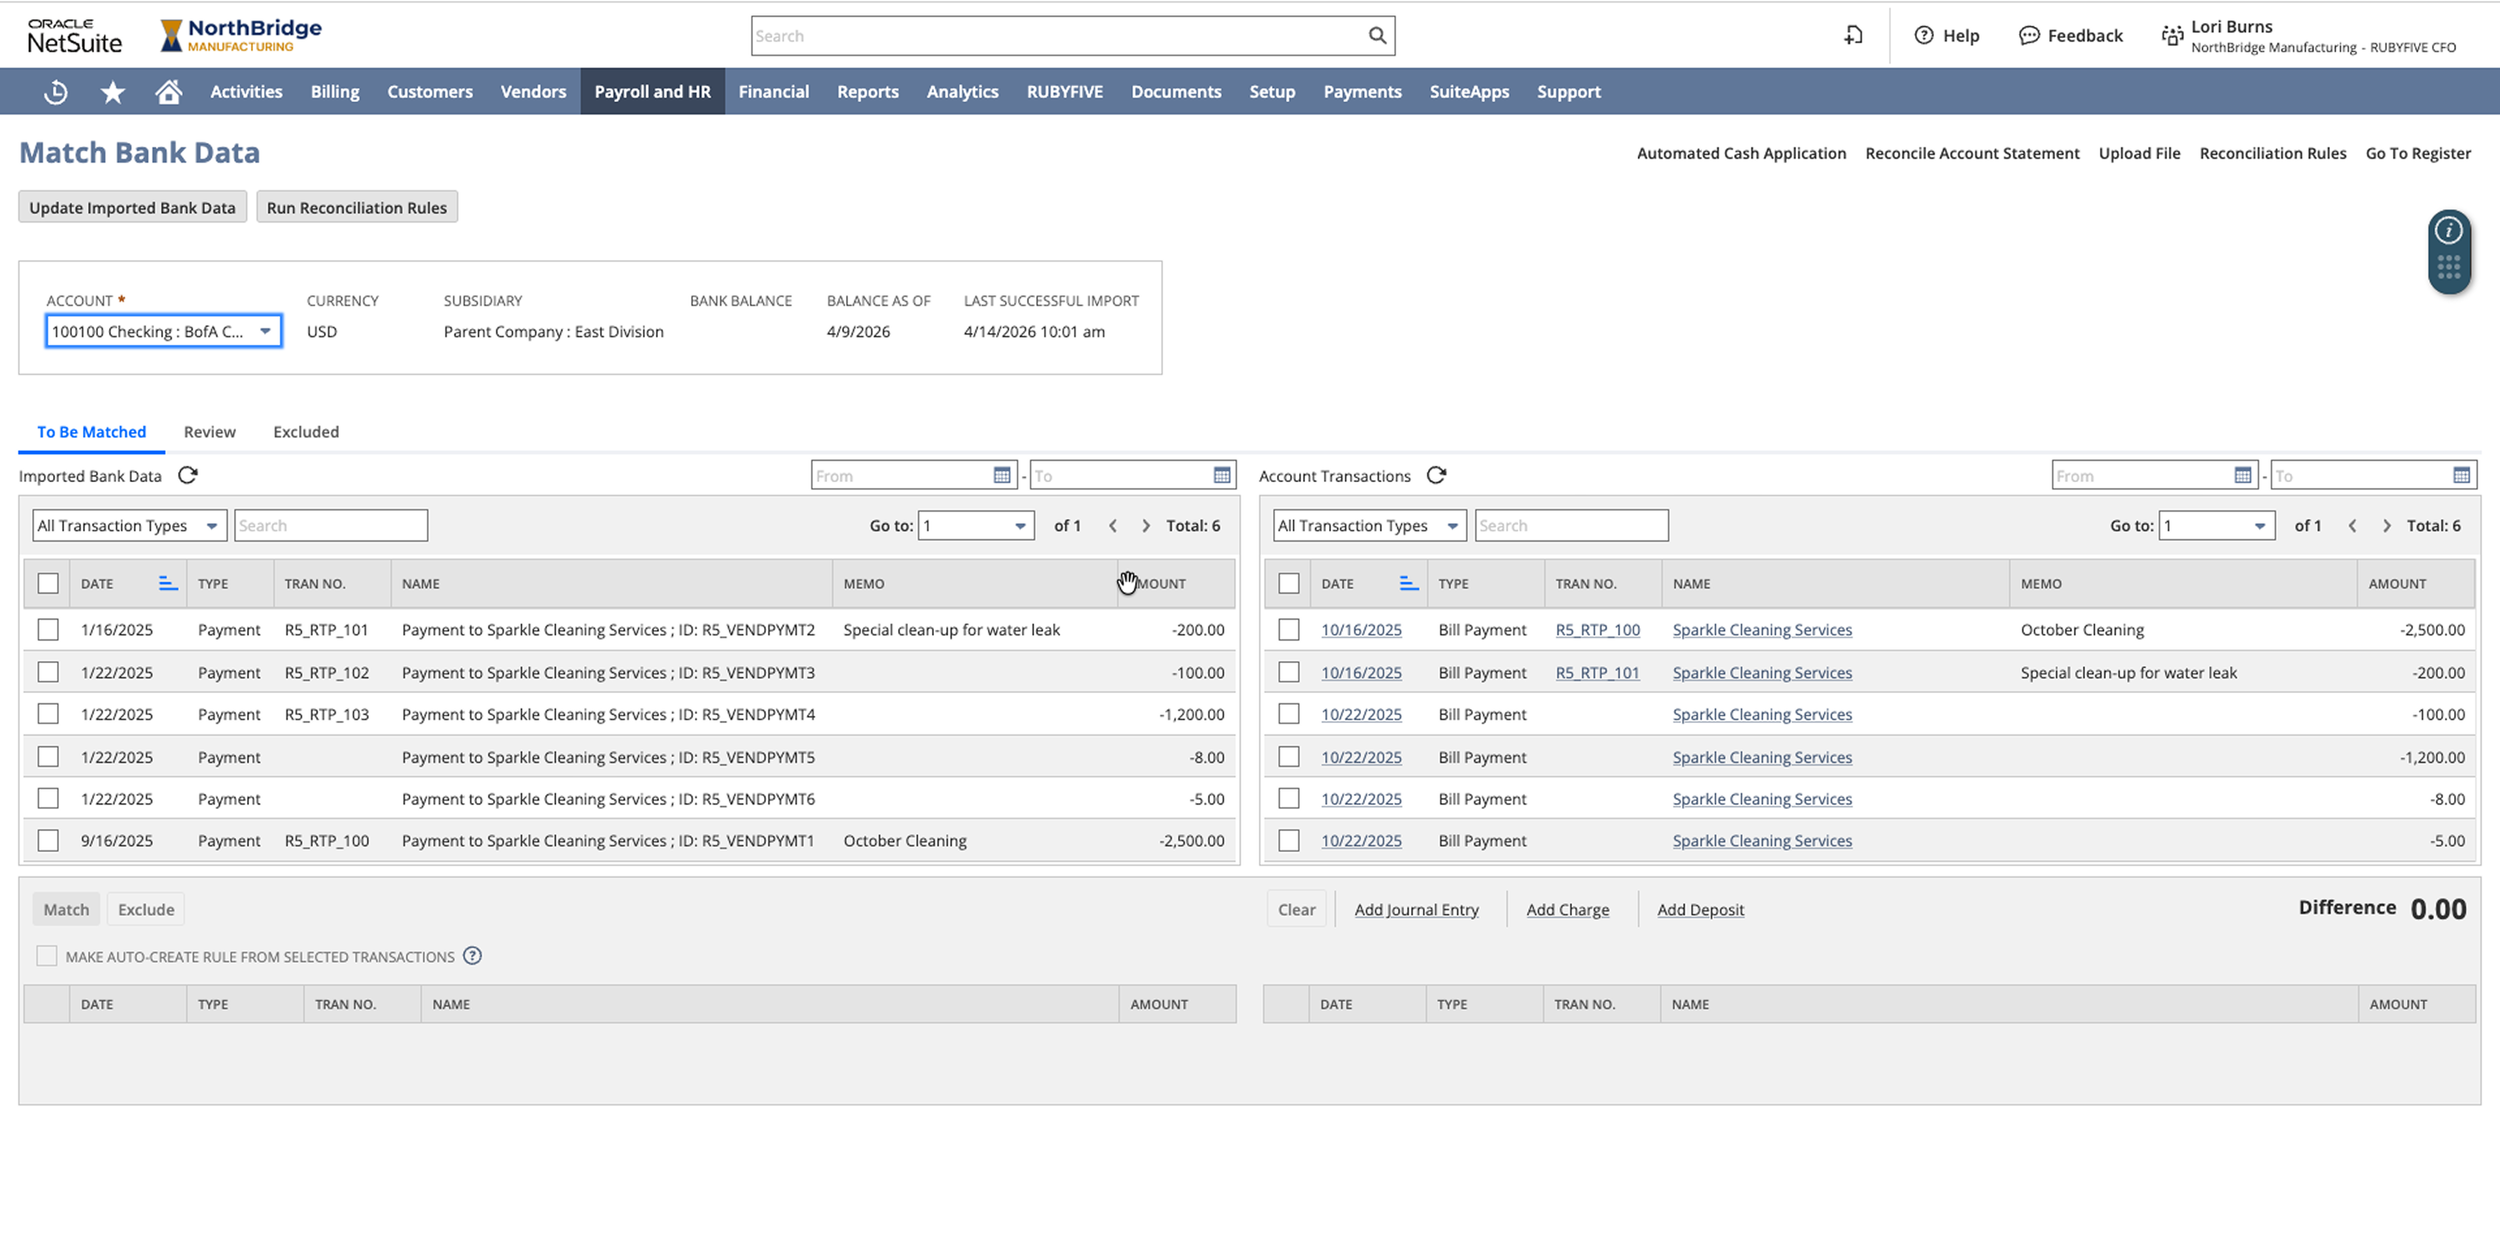2500x1250 pixels.
Task: Select all Account Transactions rows
Action: (x=1289, y=583)
